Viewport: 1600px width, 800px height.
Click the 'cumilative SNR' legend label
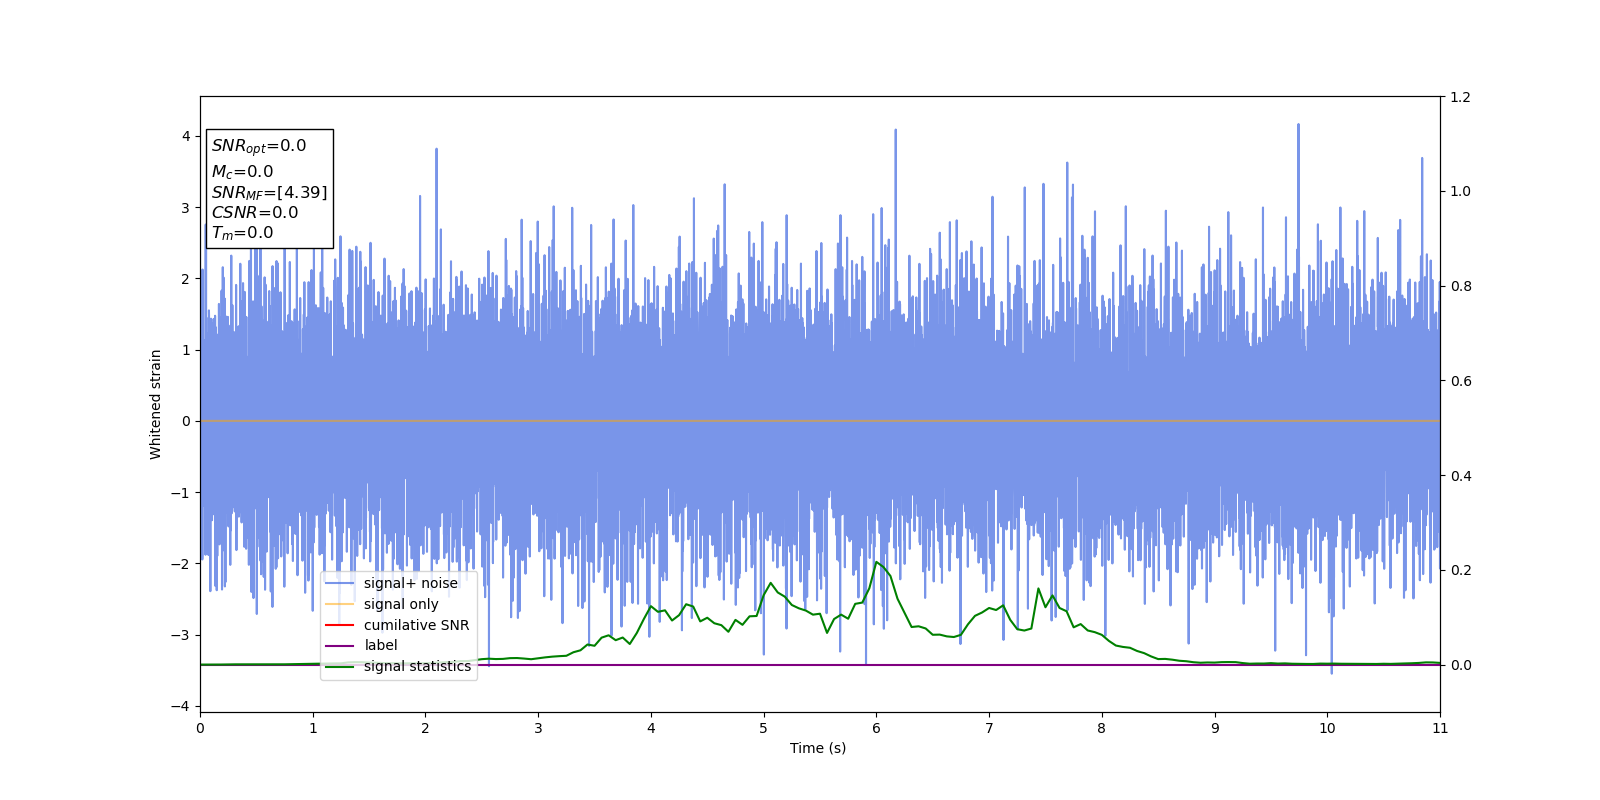point(416,625)
